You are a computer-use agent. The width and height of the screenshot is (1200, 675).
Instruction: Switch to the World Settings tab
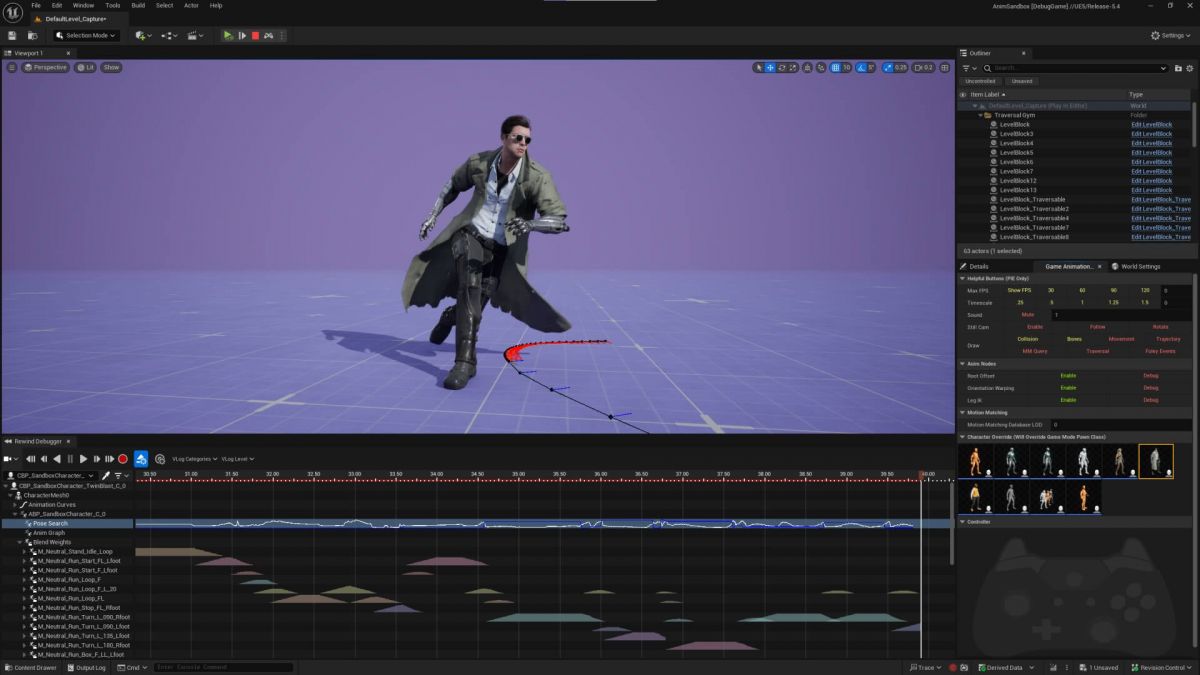(1135, 266)
